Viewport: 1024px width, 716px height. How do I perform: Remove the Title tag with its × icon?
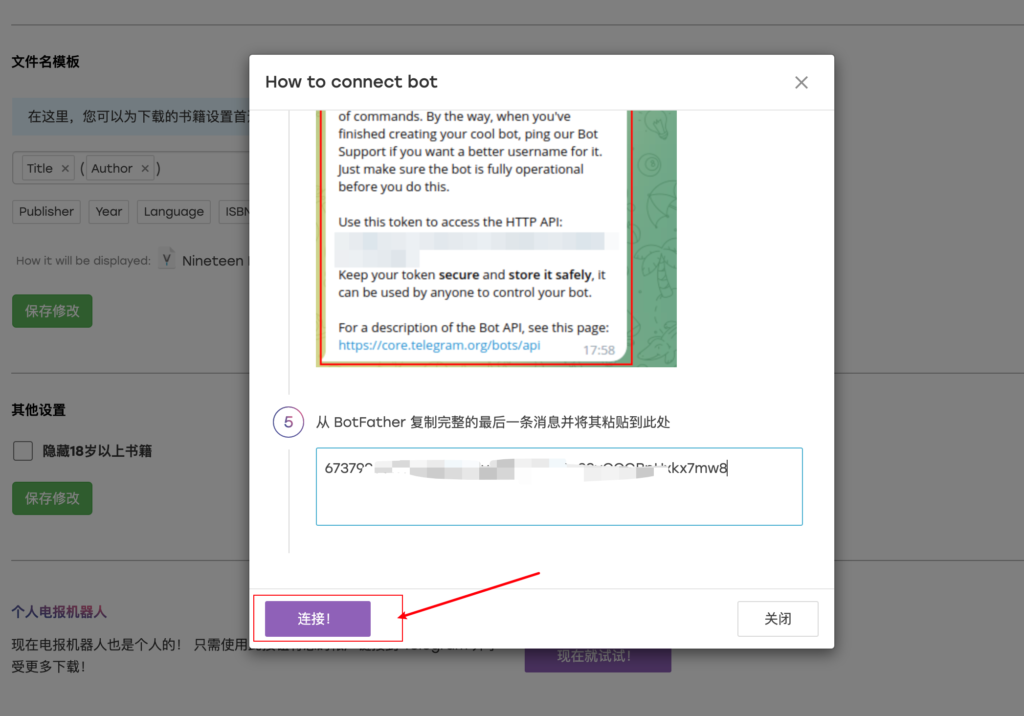[65, 169]
